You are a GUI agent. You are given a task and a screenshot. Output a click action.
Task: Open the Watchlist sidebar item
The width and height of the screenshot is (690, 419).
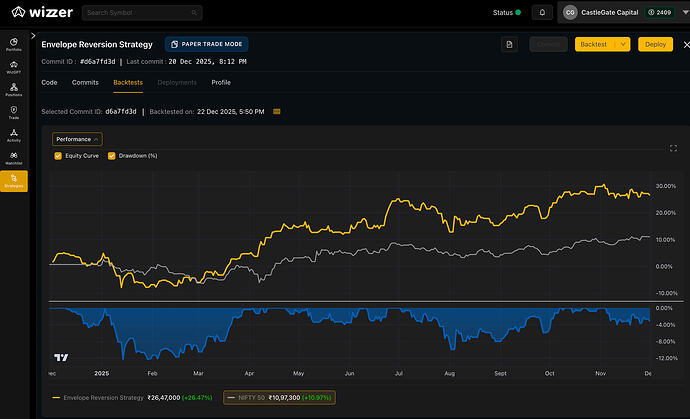point(14,158)
